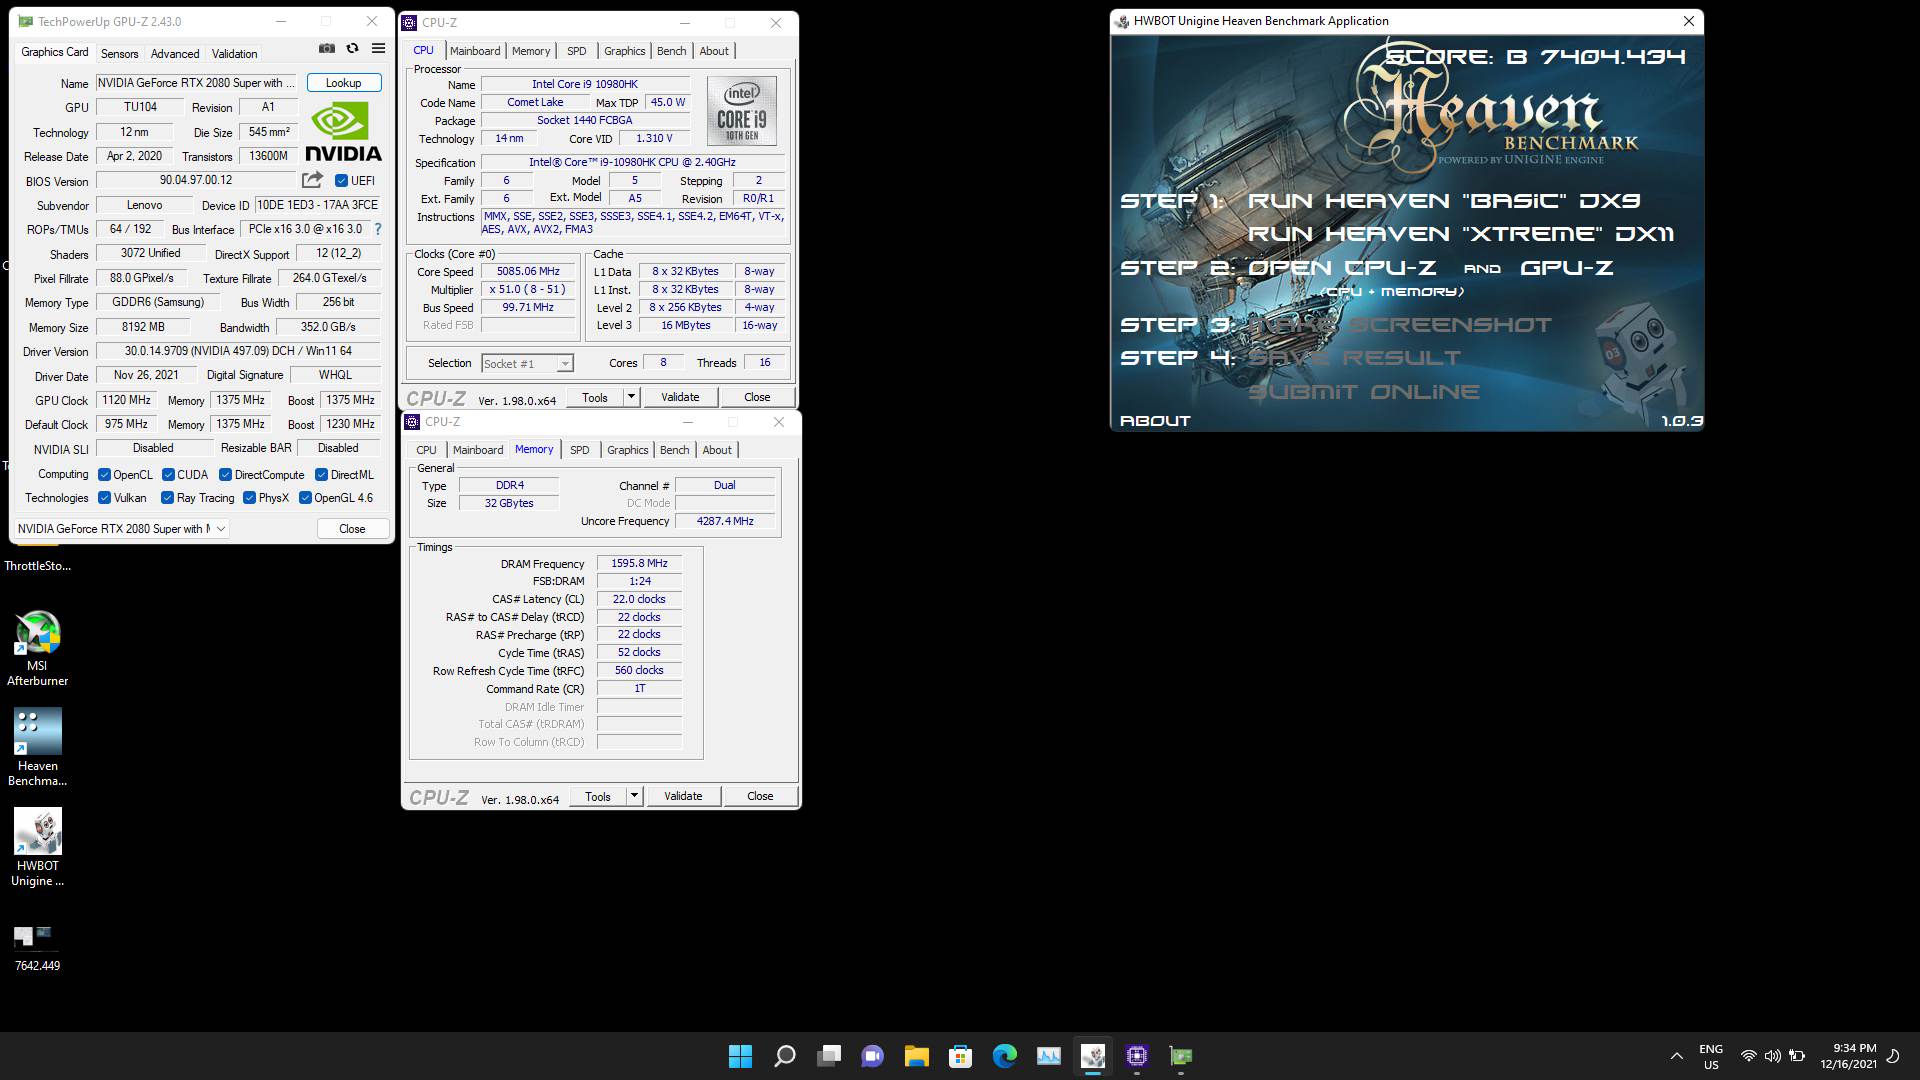
Task: Click the volume tray icon
Action: click(x=1773, y=1056)
